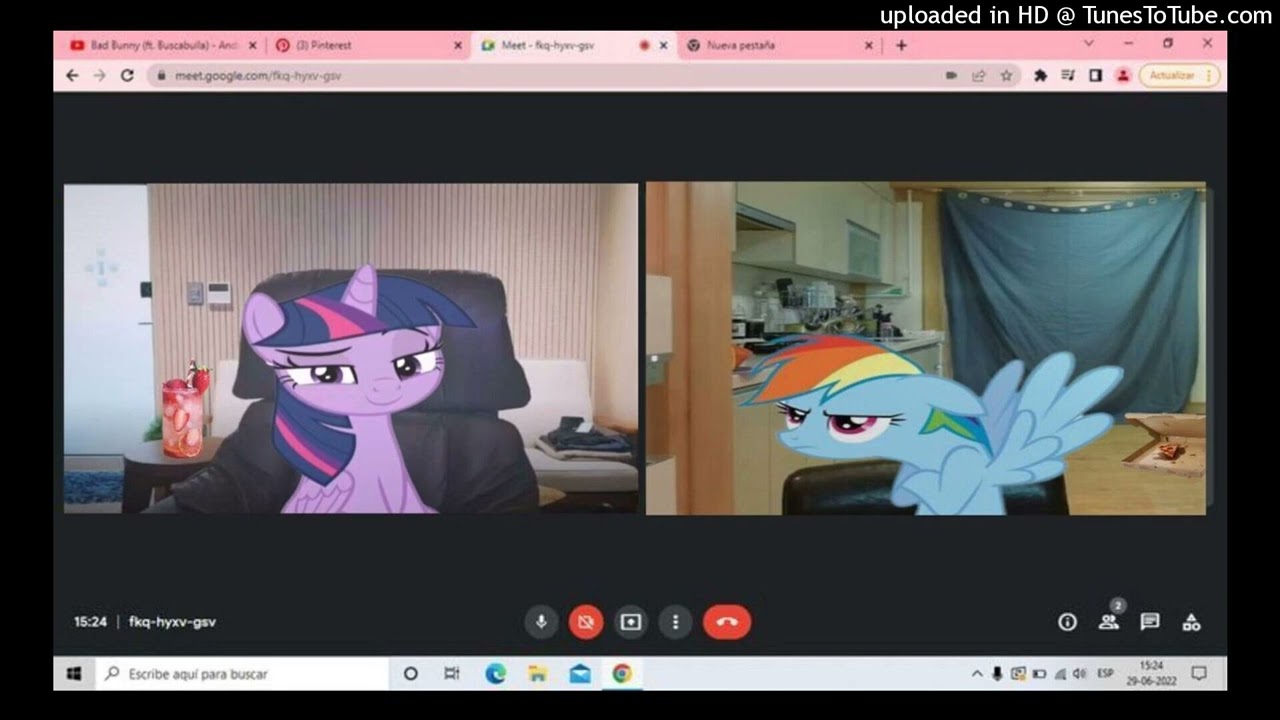Open the in-call chat panel
The image size is (1280, 720).
pyautogui.click(x=1150, y=622)
